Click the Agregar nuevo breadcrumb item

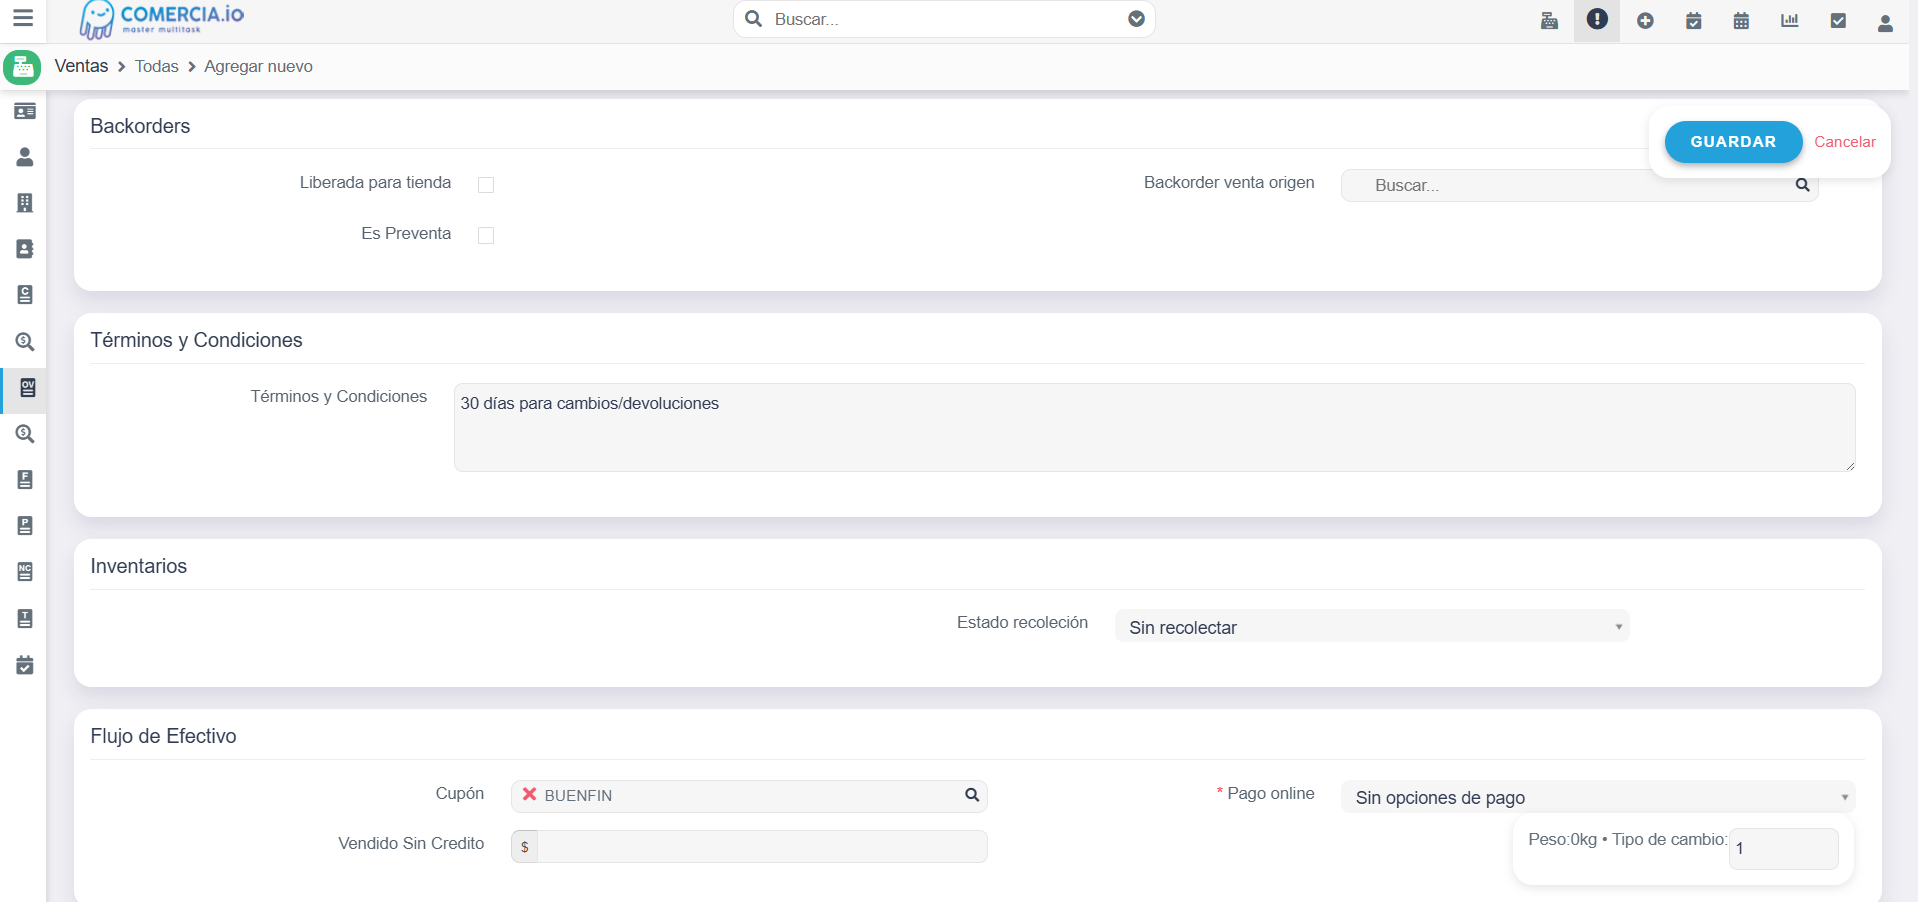pyautogui.click(x=258, y=66)
